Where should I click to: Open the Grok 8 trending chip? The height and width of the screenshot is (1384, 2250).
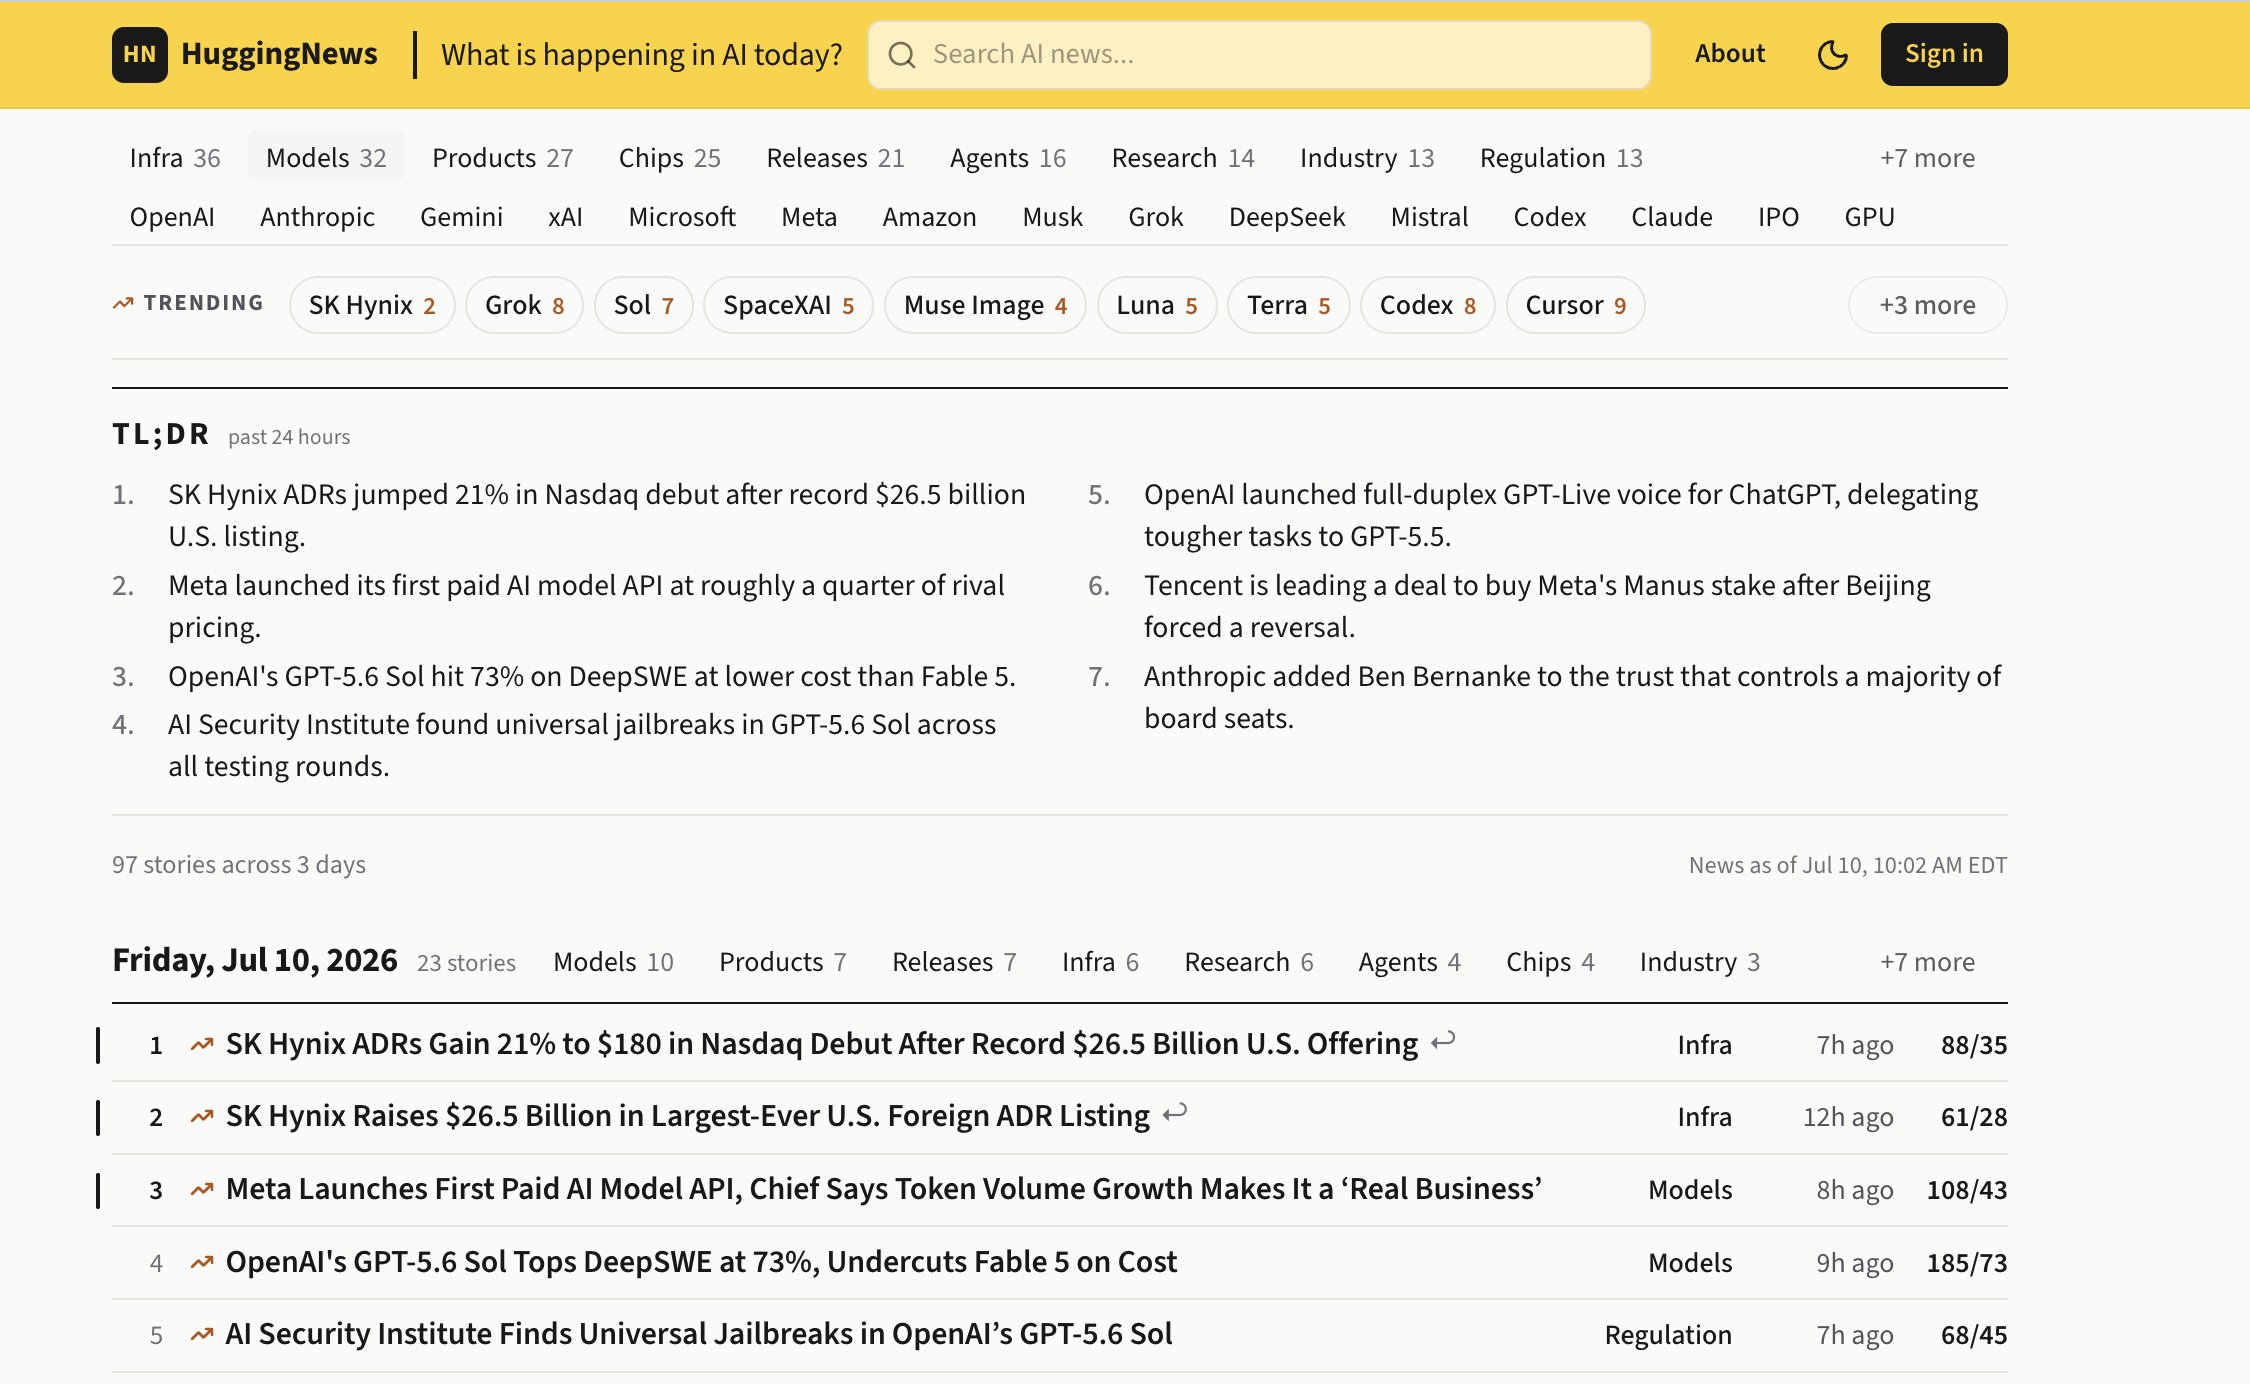524,305
